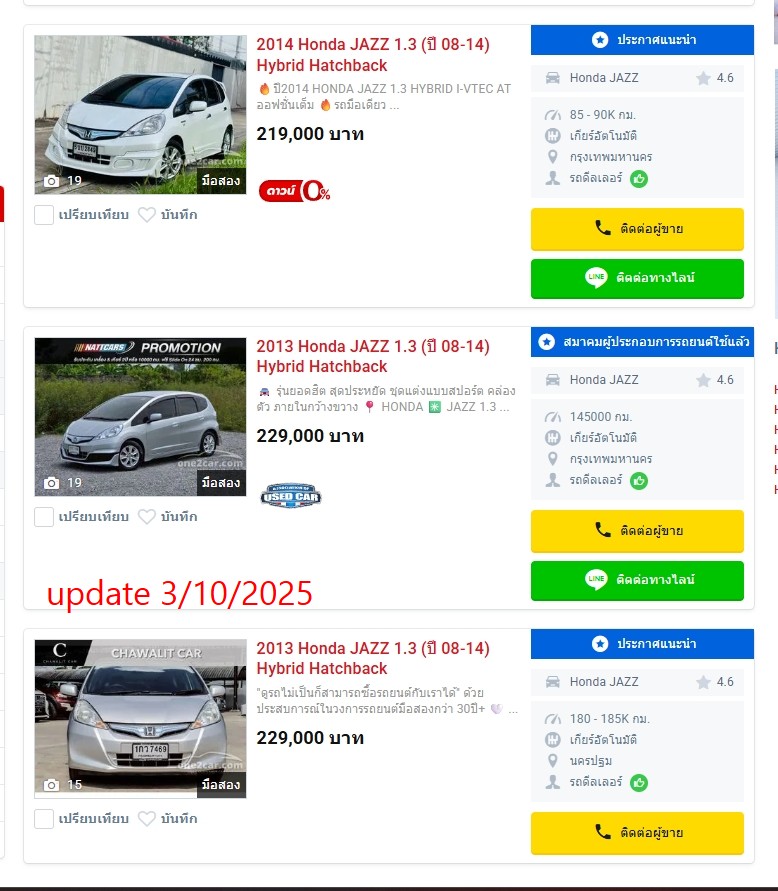Click the green LINE button on the first listing
Image resolution: width=778 pixels, height=891 pixels.
point(637,278)
